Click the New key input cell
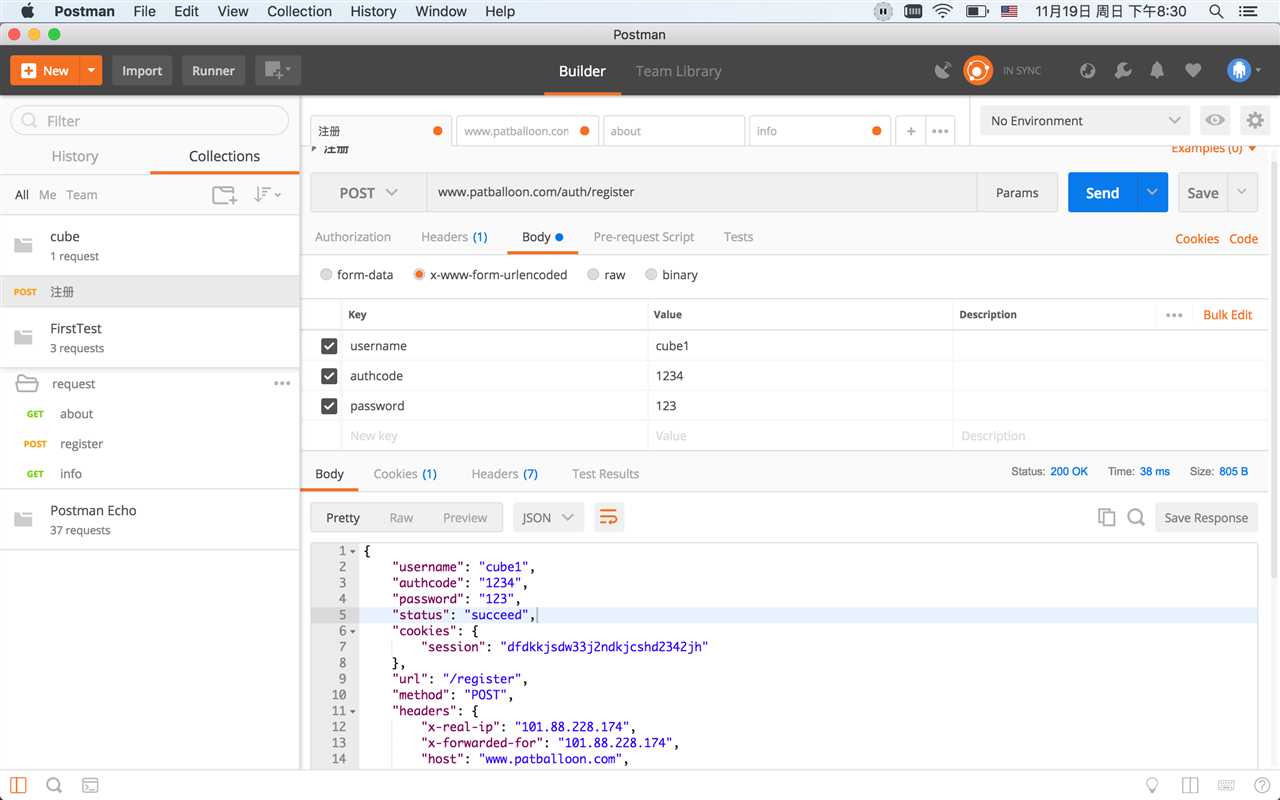1280x800 pixels. pos(494,436)
